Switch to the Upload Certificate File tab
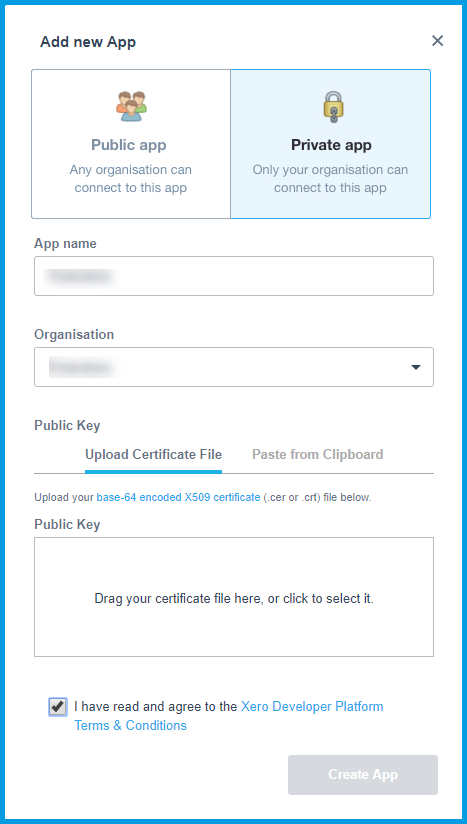This screenshot has width=467, height=824. point(153,455)
